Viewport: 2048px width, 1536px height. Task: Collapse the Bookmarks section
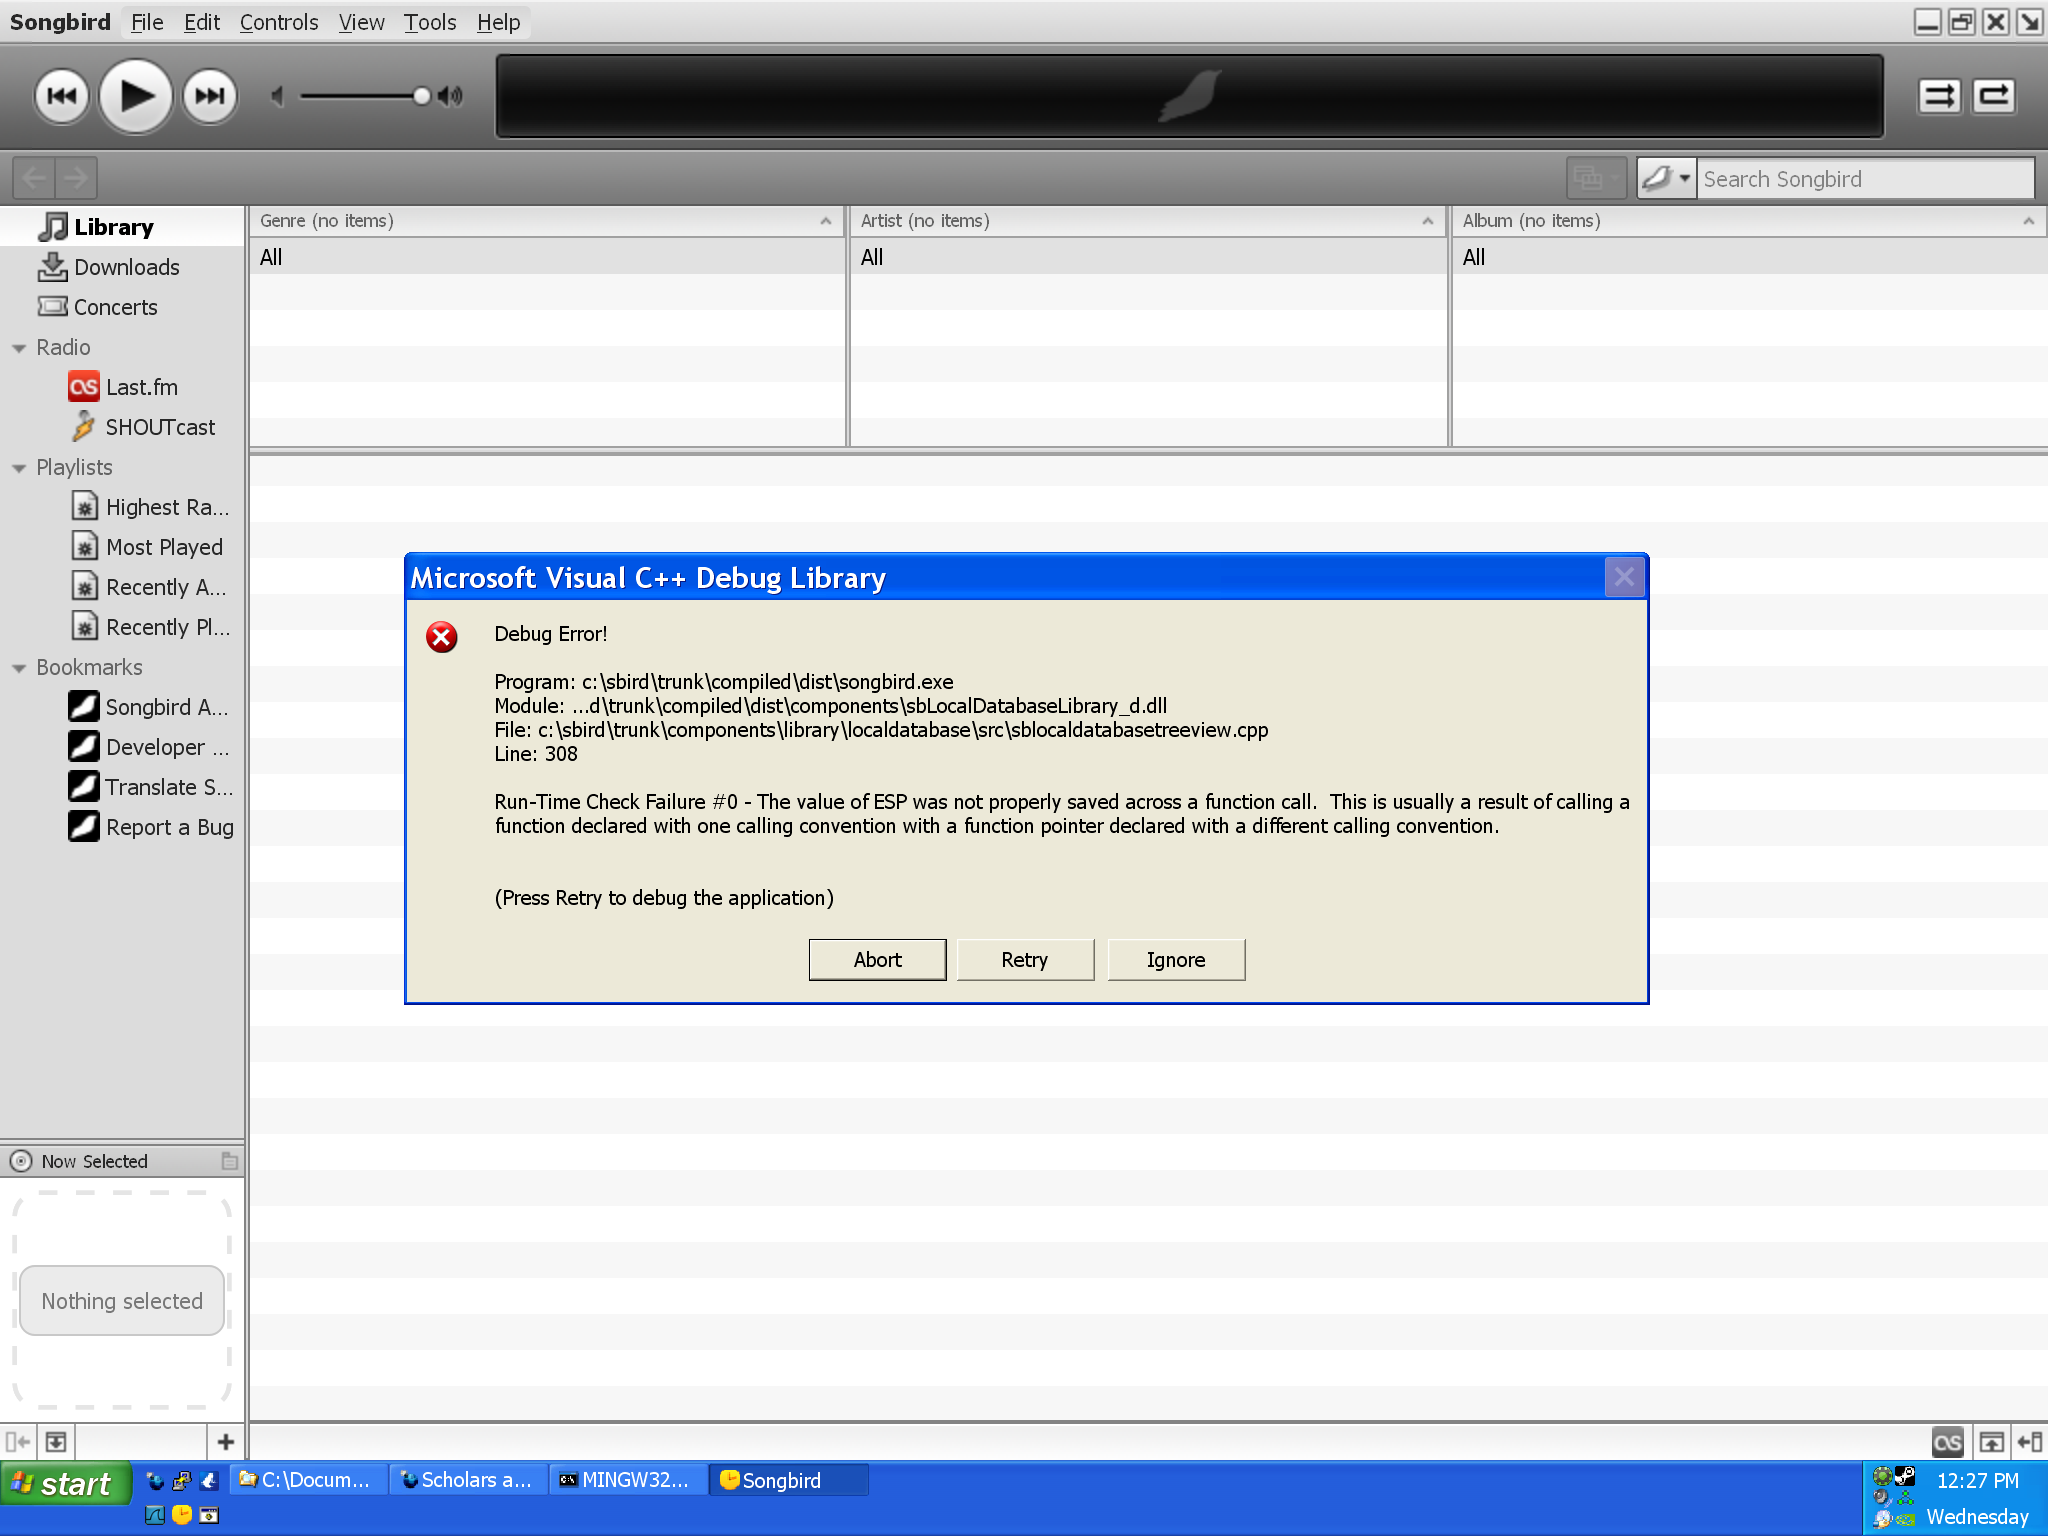19,668
